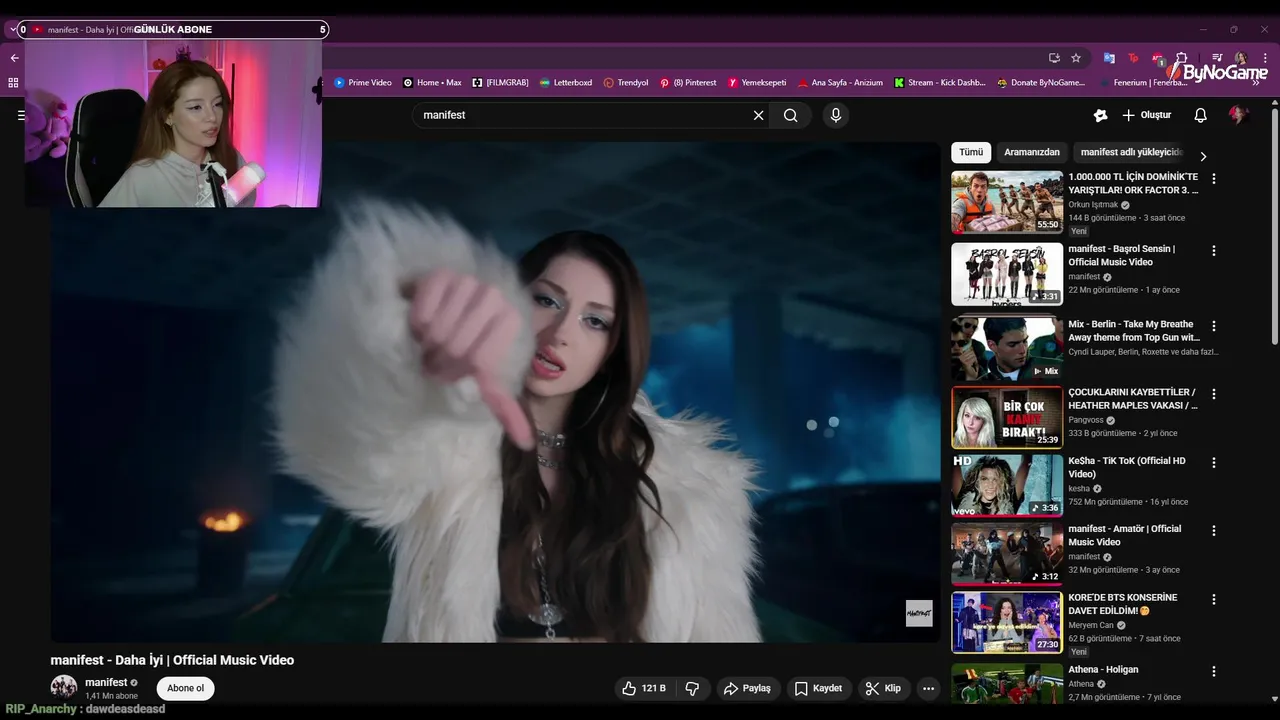Open more actions ellipsis under video
Screen dimensions: 1280x720
click(928, 688)
